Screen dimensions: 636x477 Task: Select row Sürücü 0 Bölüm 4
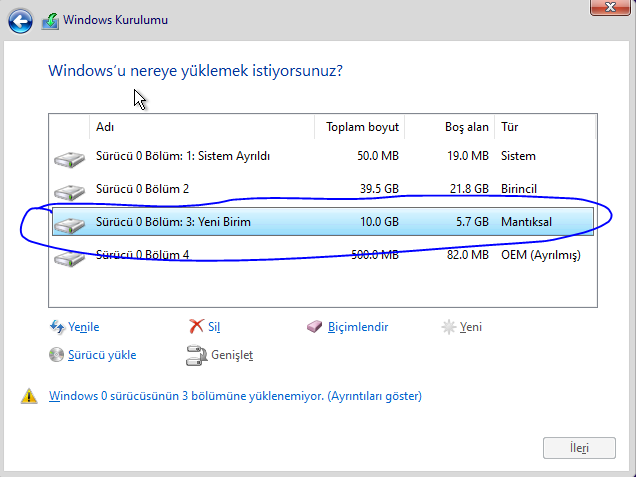pos(323,255)
